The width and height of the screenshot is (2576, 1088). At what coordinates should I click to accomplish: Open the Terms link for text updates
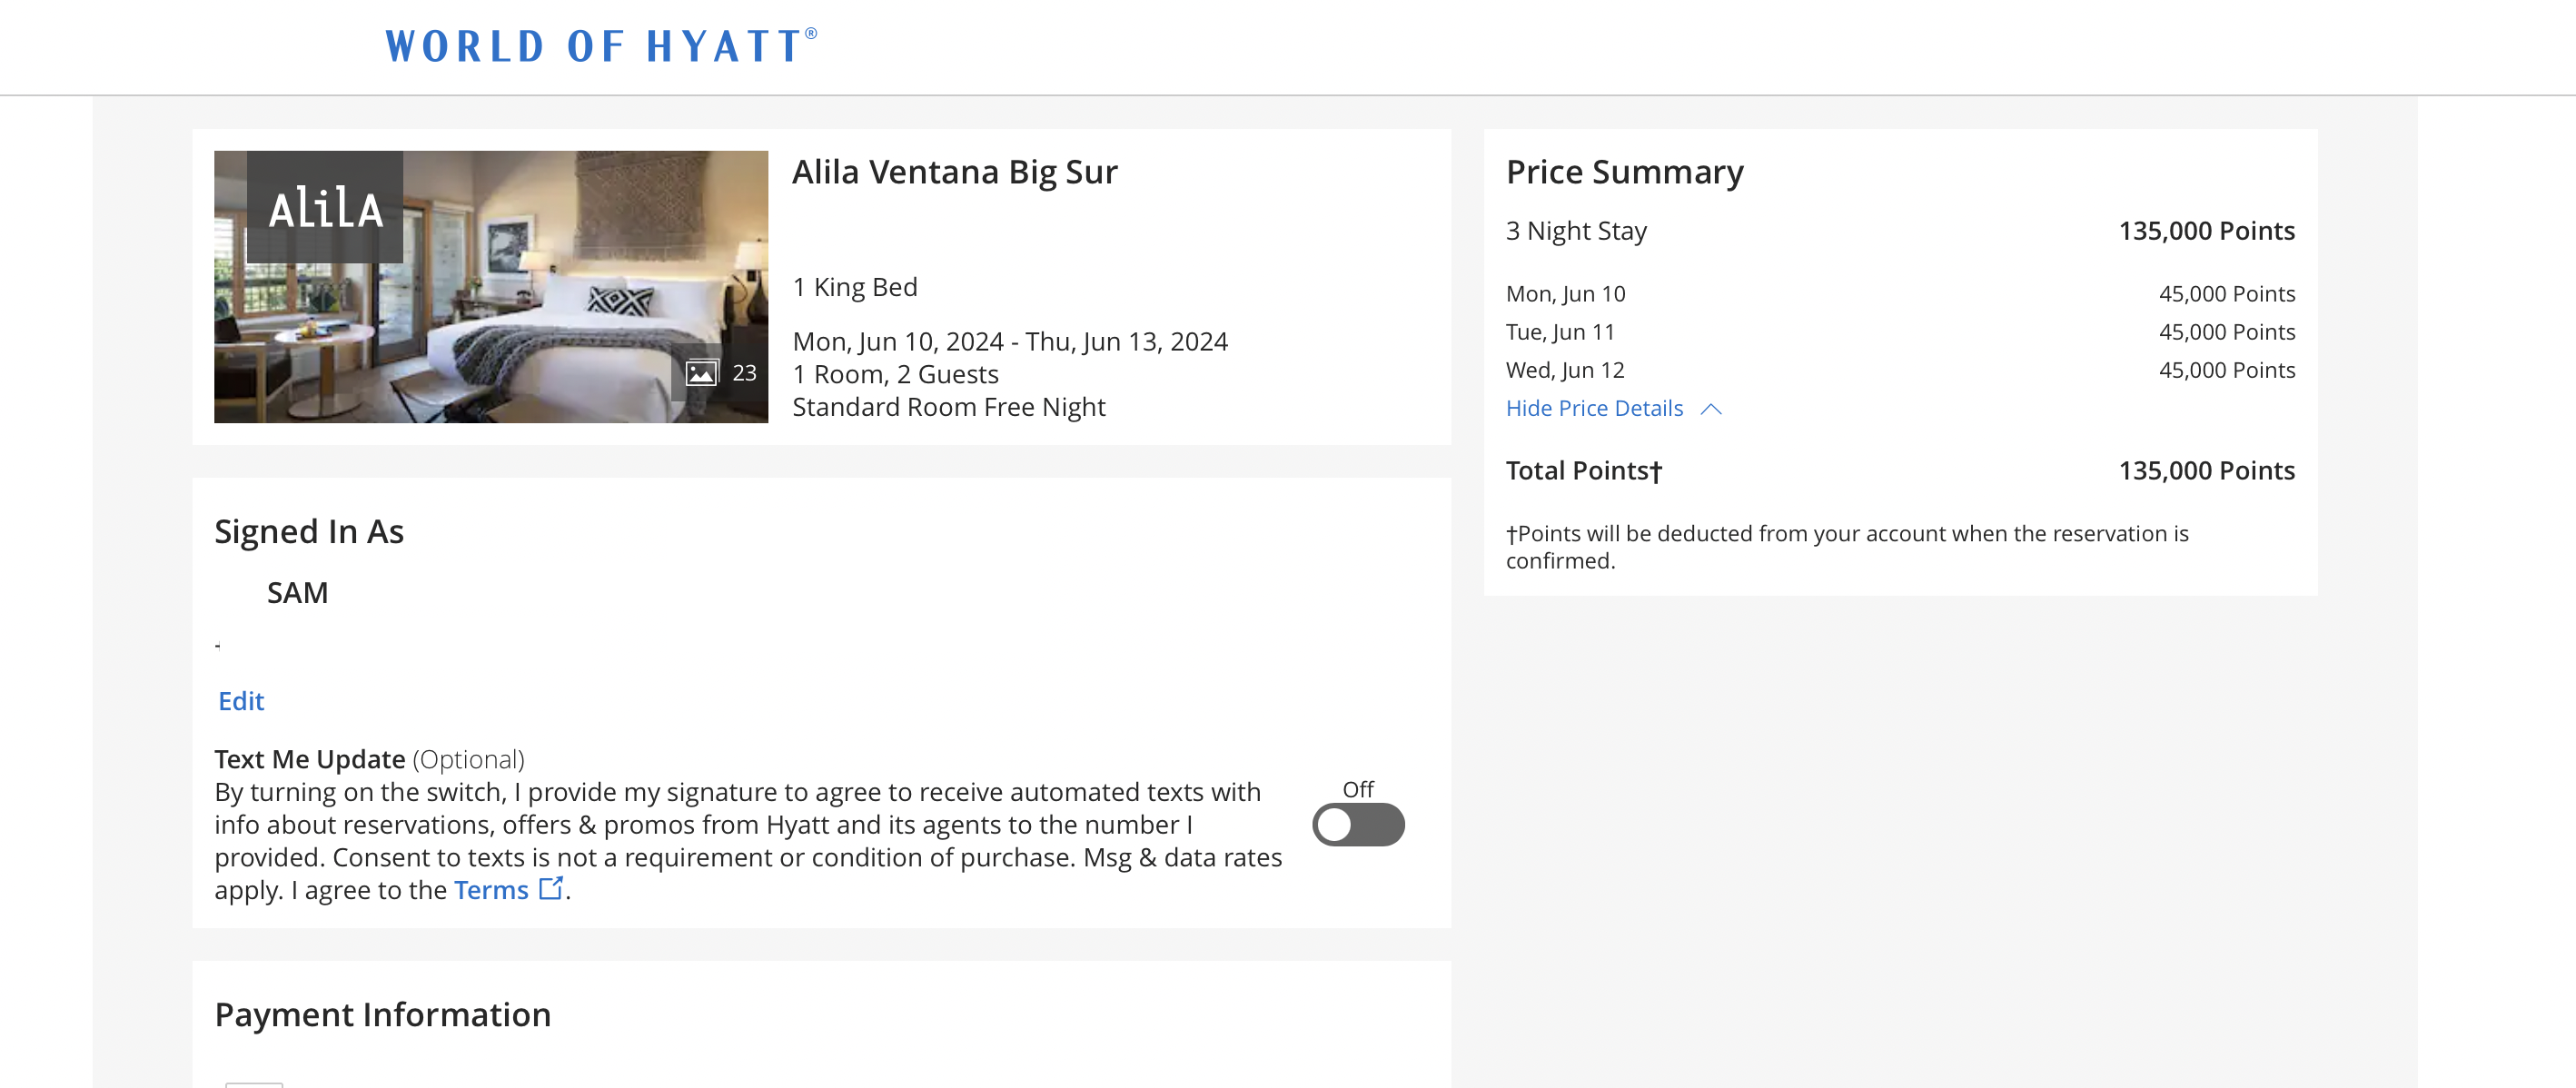pos(491,890)
